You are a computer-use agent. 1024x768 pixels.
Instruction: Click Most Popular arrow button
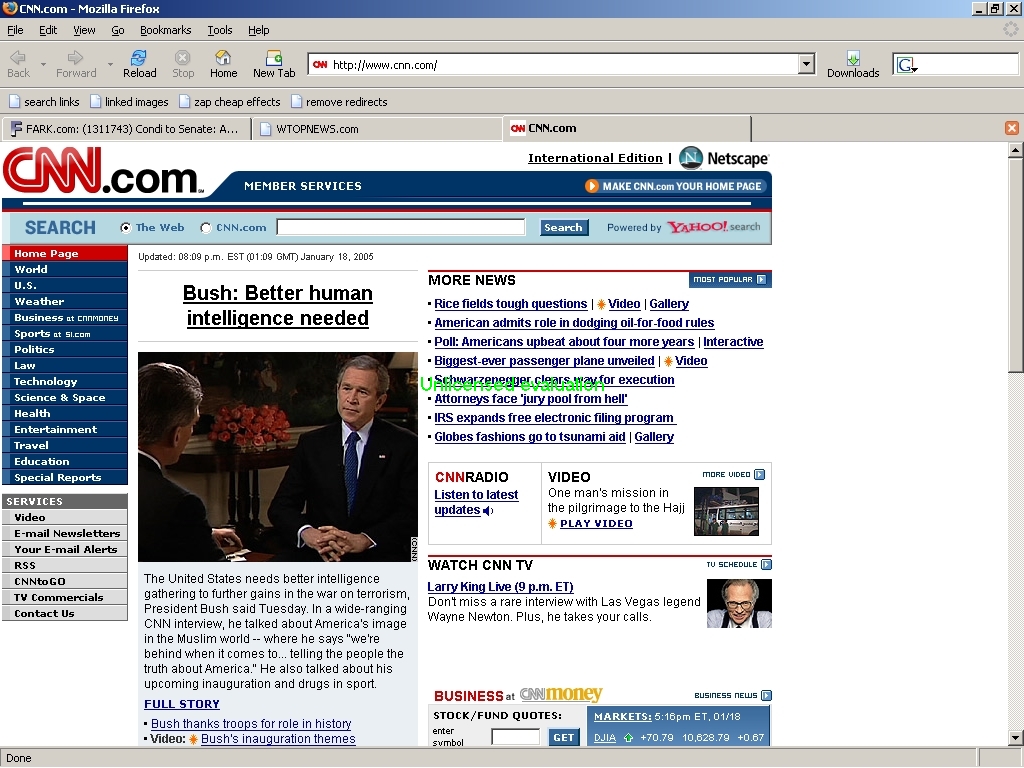coord(730,280)
